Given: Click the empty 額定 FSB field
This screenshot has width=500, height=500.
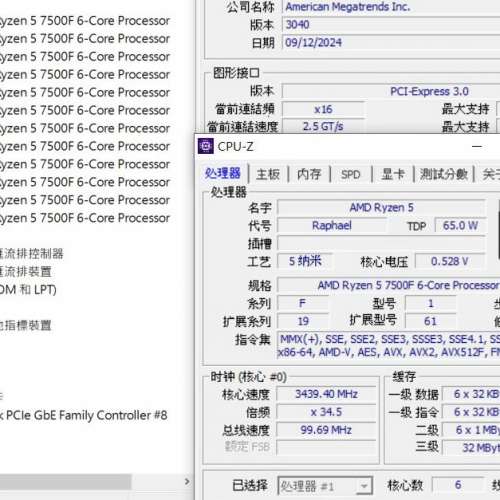Looking at the screenshot, I should coord(326,447).
